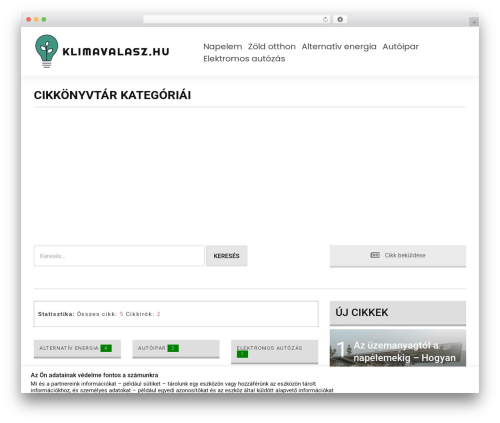The height and width of the screenshot is (423, 500).
Task: Open Elektromos autózás from the navigation
Action: [x=244, y=59]
